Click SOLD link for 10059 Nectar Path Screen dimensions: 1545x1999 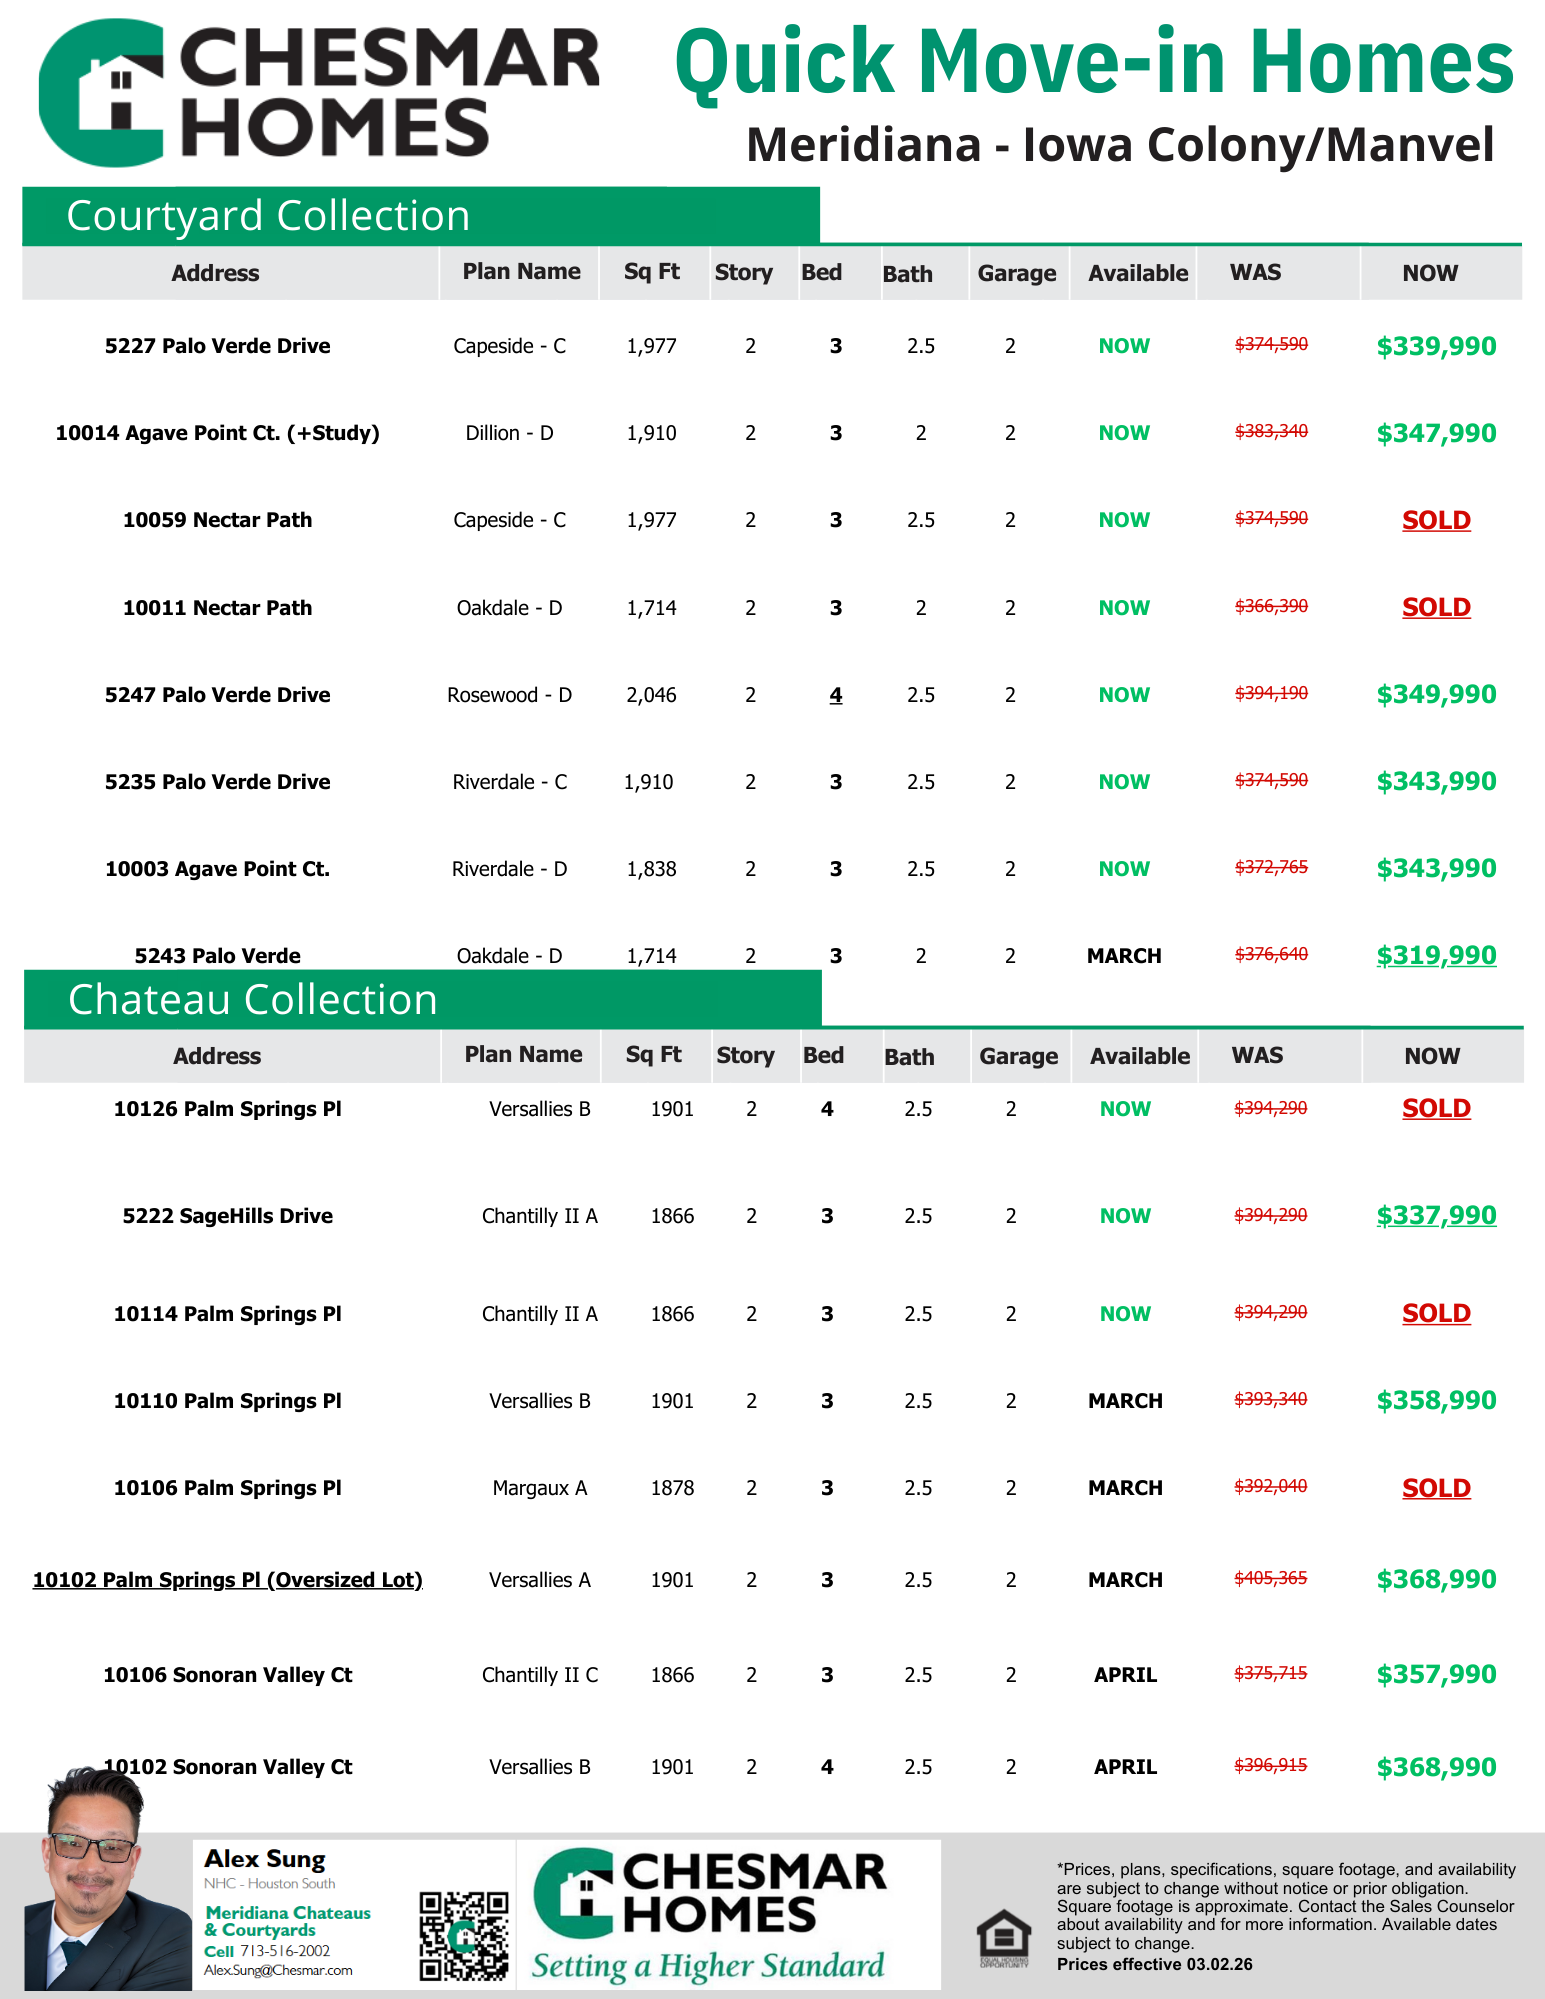1436,520
